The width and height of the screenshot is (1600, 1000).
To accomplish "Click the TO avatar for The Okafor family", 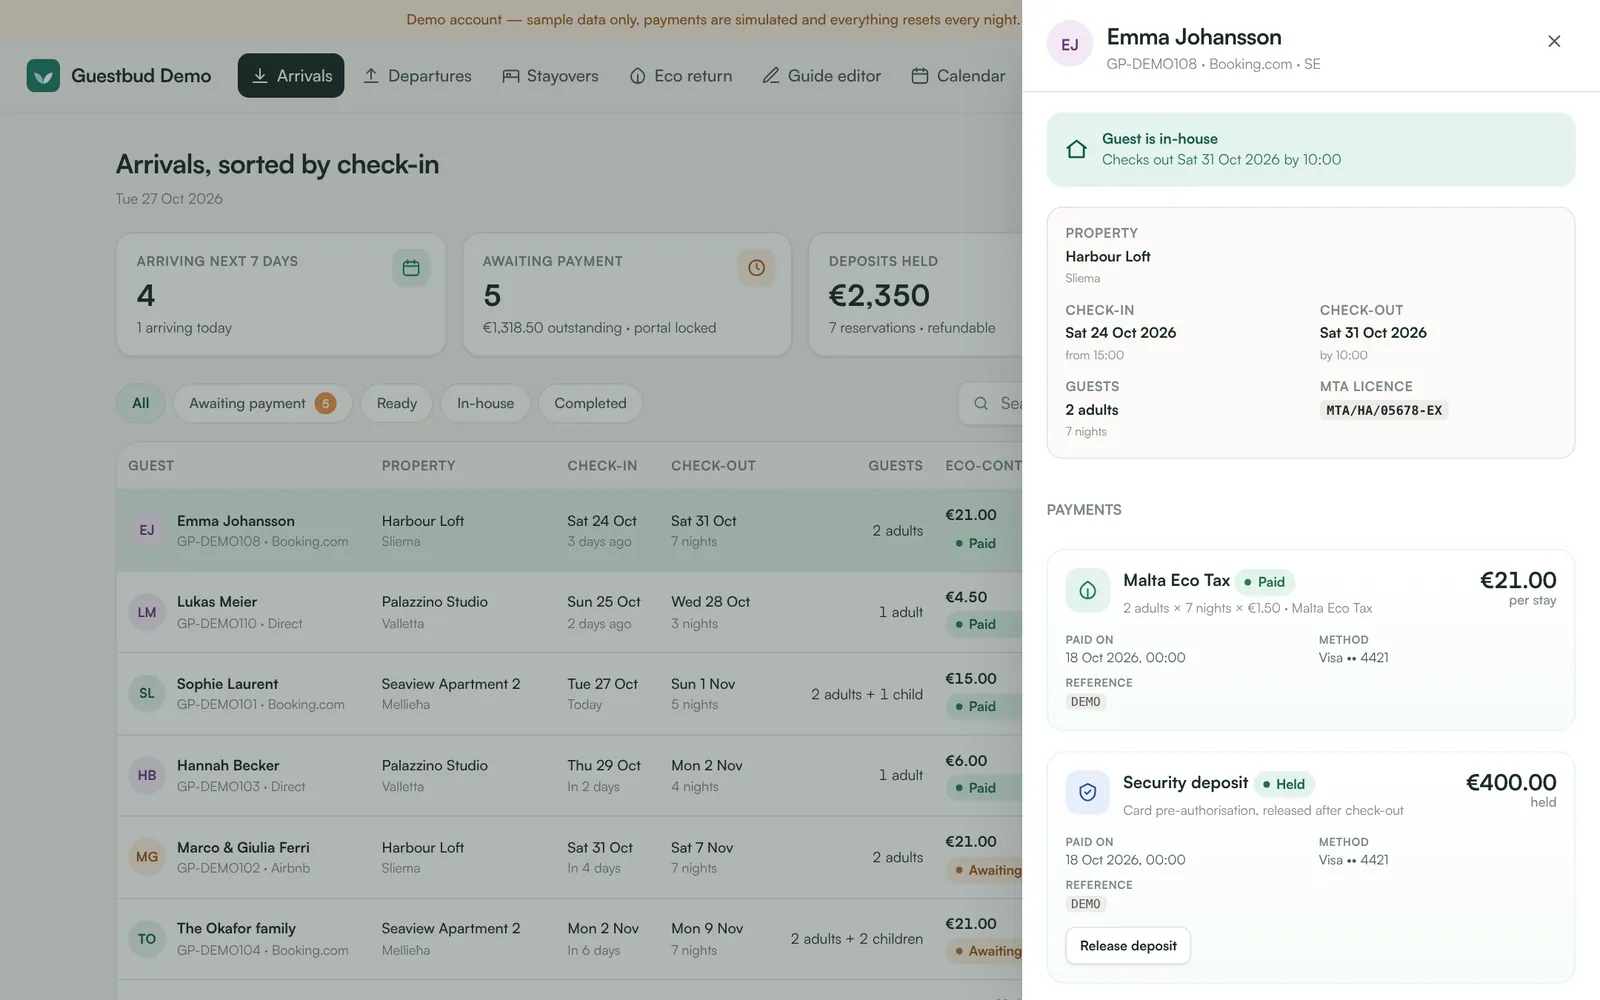I will 147,938.
